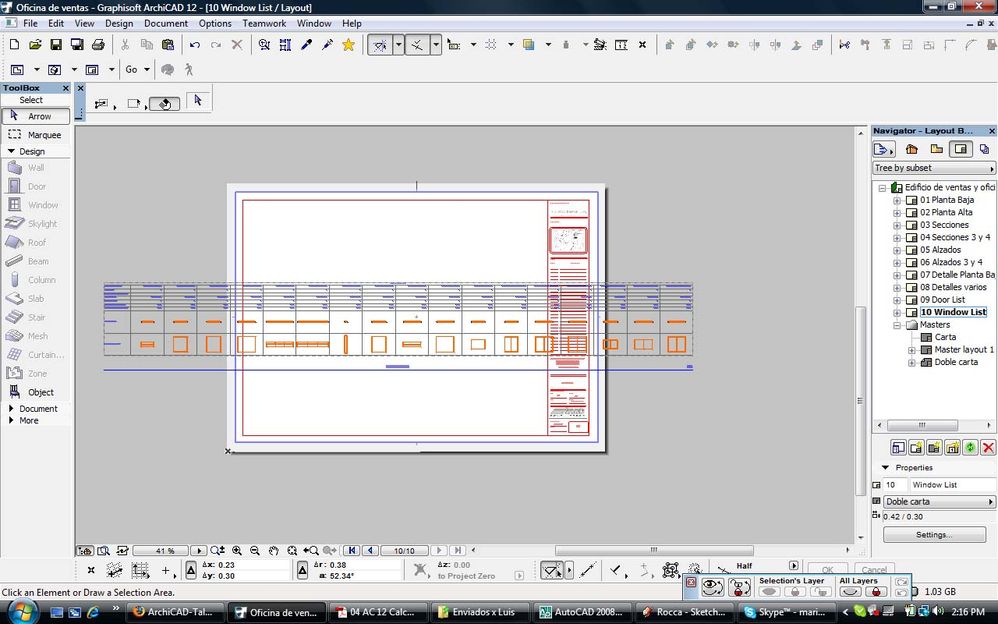Pick the eyedropper Pick Up Parameters tool
The height and width of the screenshot is (624, 998).
(x=307, y=45)
